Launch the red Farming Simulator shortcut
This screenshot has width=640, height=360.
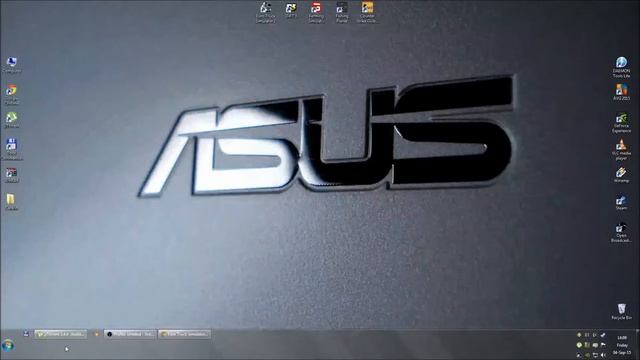[316, 12]
